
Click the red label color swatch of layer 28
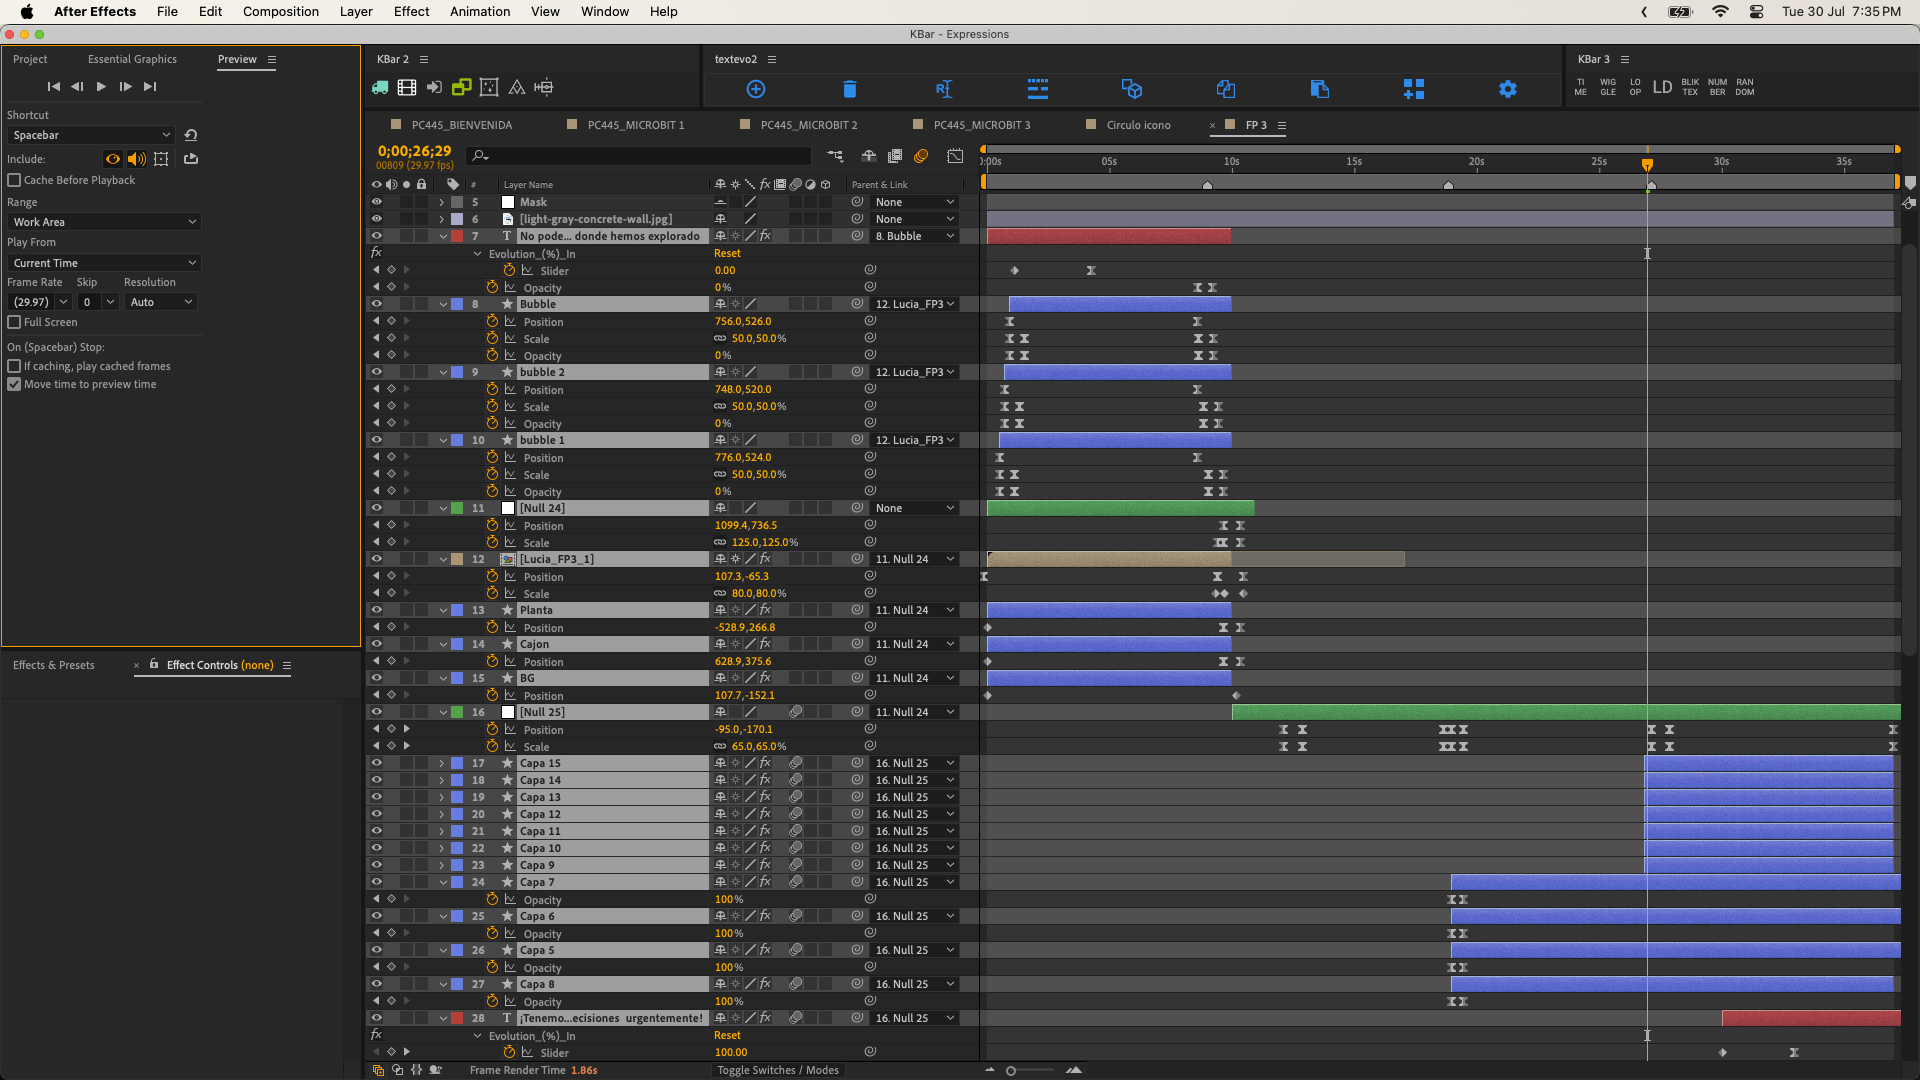457,1018
